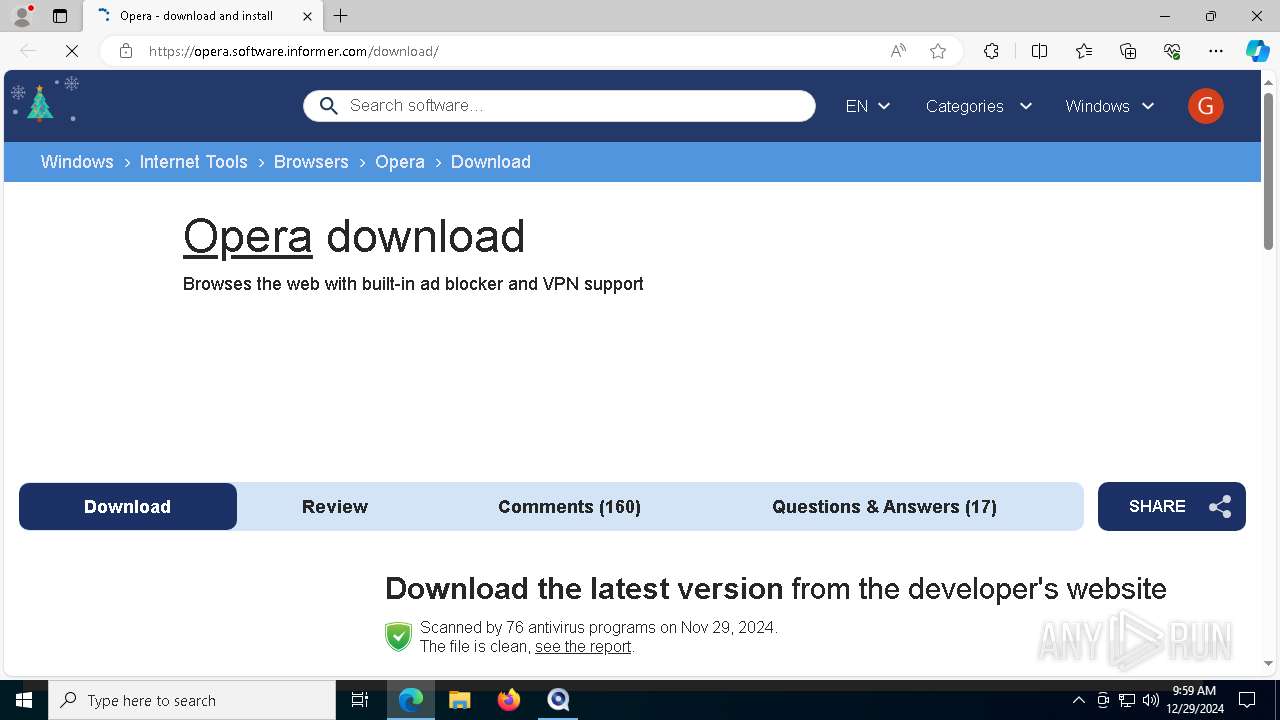The height and width of the screenshot is (720, 1280).
Task: Focus the Search software field
Action: (x=559, y=106)
